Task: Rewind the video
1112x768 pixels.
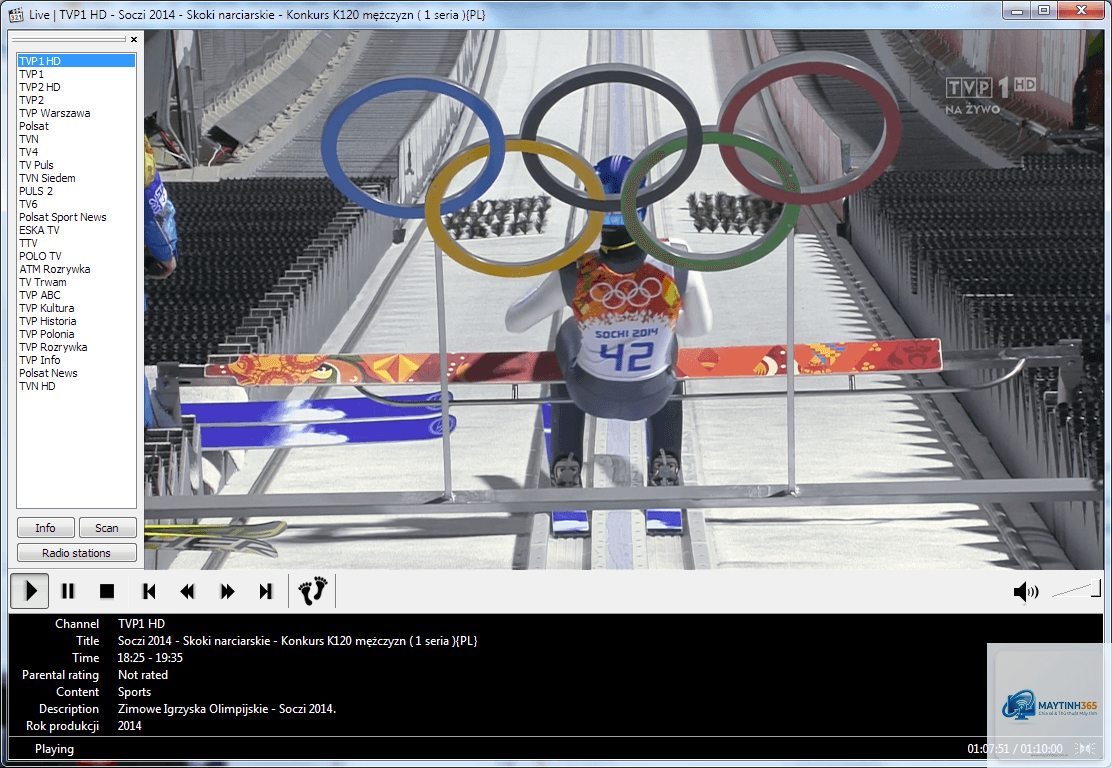Action: (187, 591)
